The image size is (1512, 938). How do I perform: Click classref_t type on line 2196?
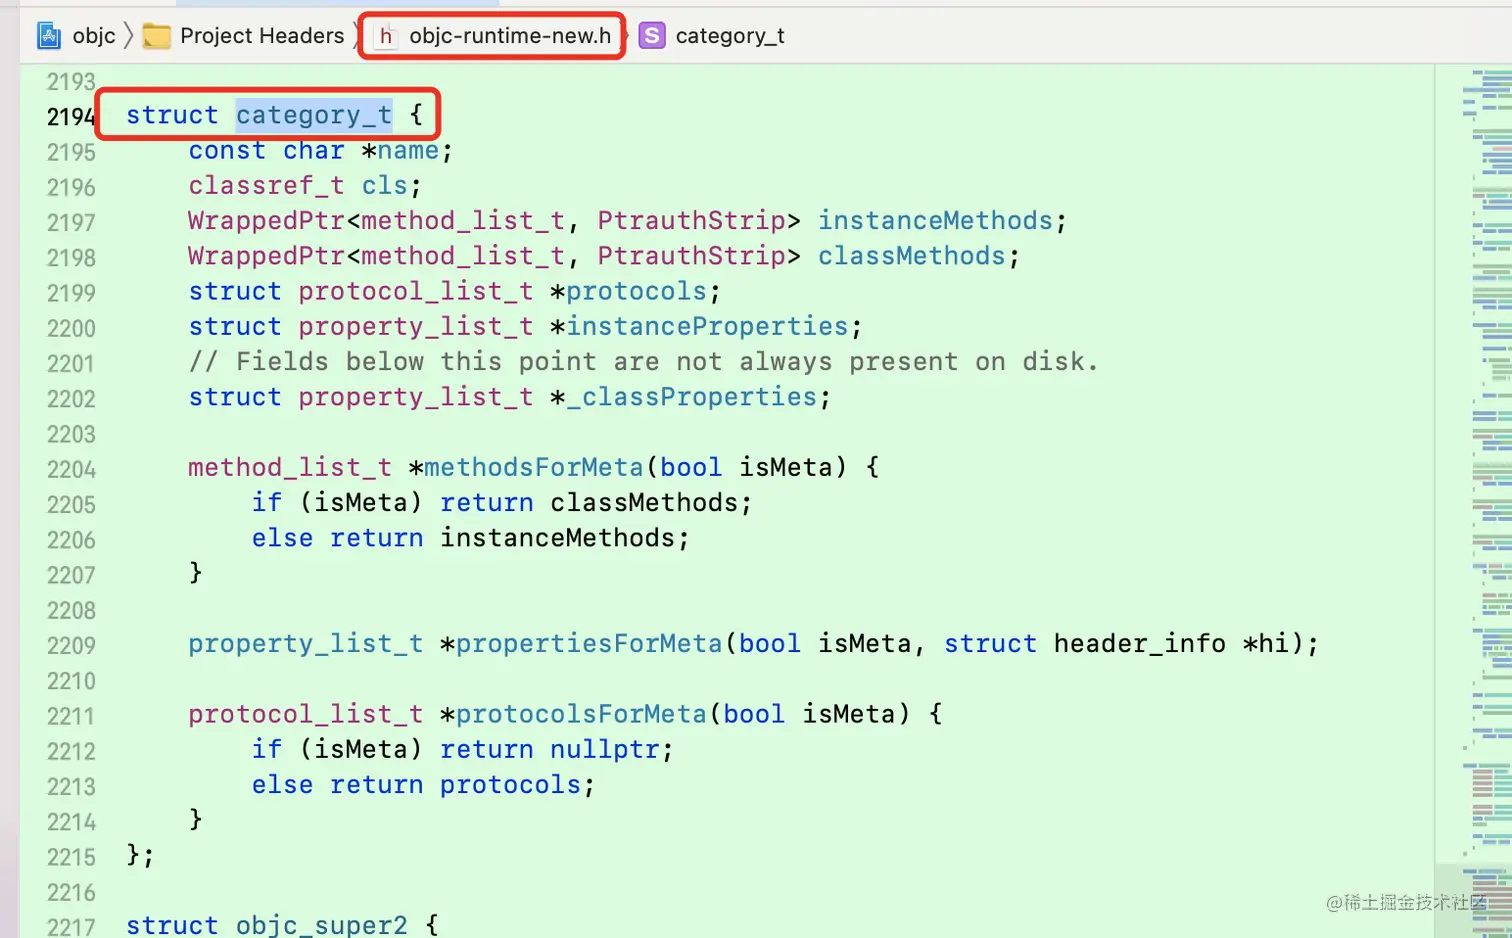point(266,186)
